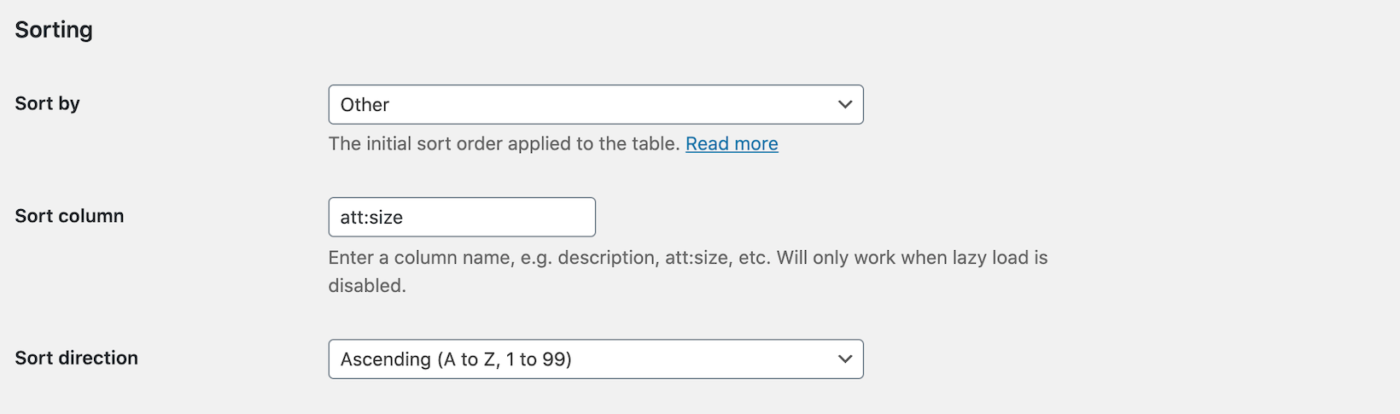Image resolution: width=1400 pixels, height=414 pixels.
Task: Open the Sort by dropdown
Action: coord(595,104)
